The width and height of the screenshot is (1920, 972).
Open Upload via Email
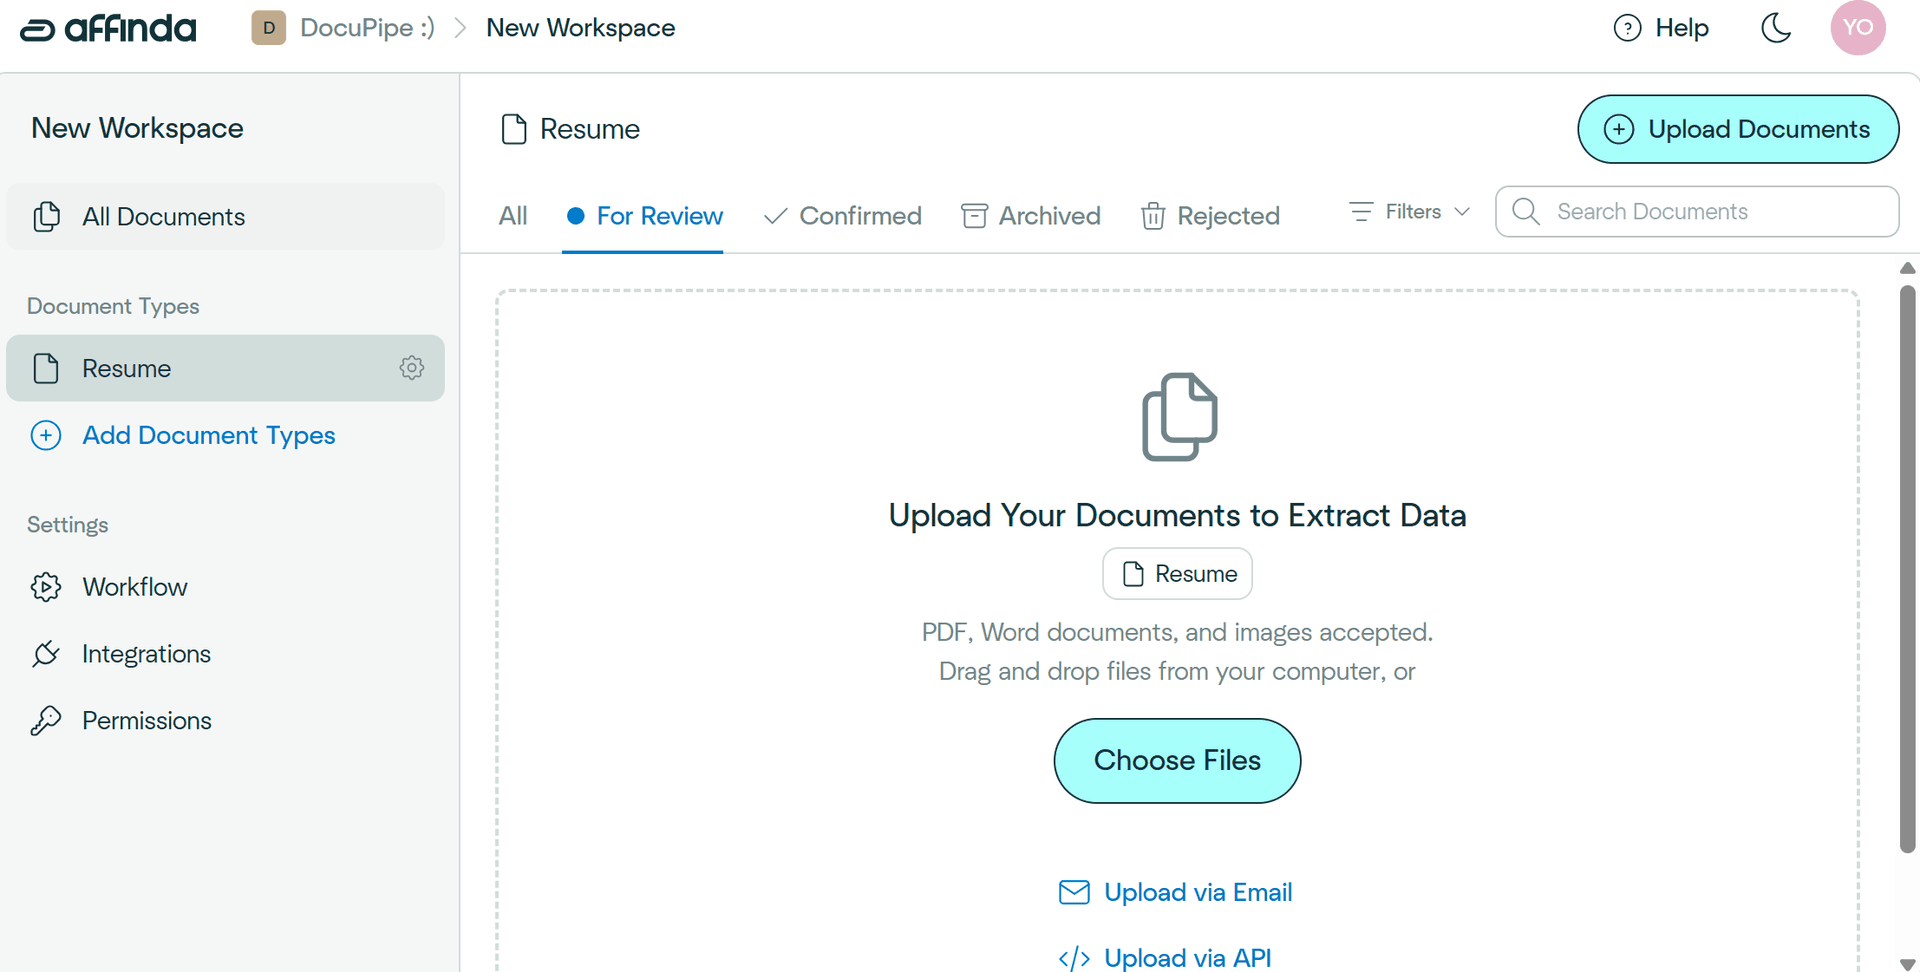pyautogui.click(x=1175, y=891)
